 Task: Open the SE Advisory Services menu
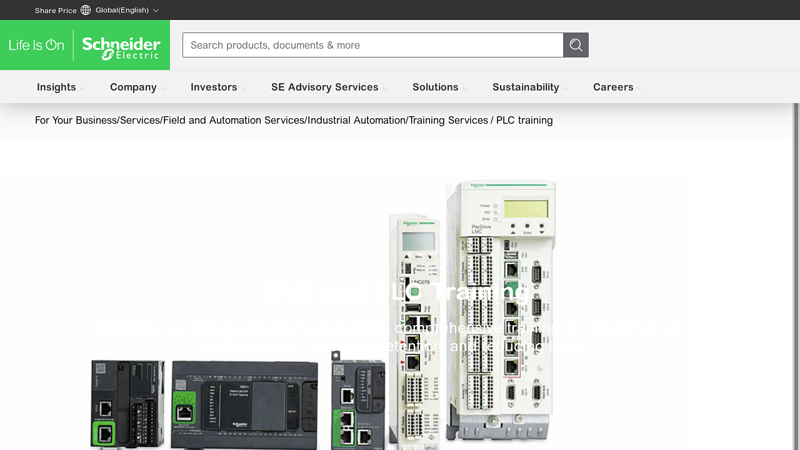[x=325, y=87]
